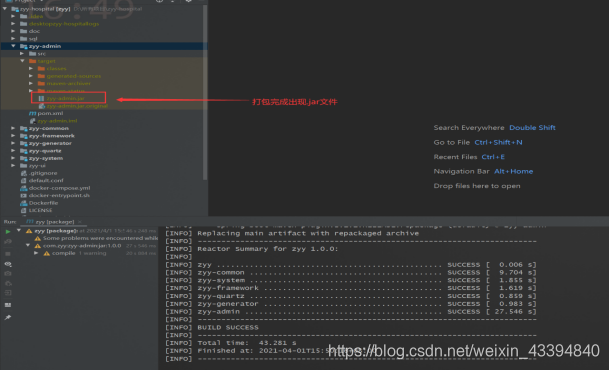Expand the zyy-quartz module
This screenshot has width=610, height=370.
13,151
